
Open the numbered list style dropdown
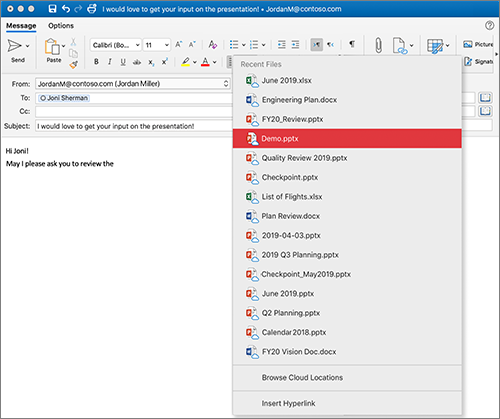[x=263, y=45]
